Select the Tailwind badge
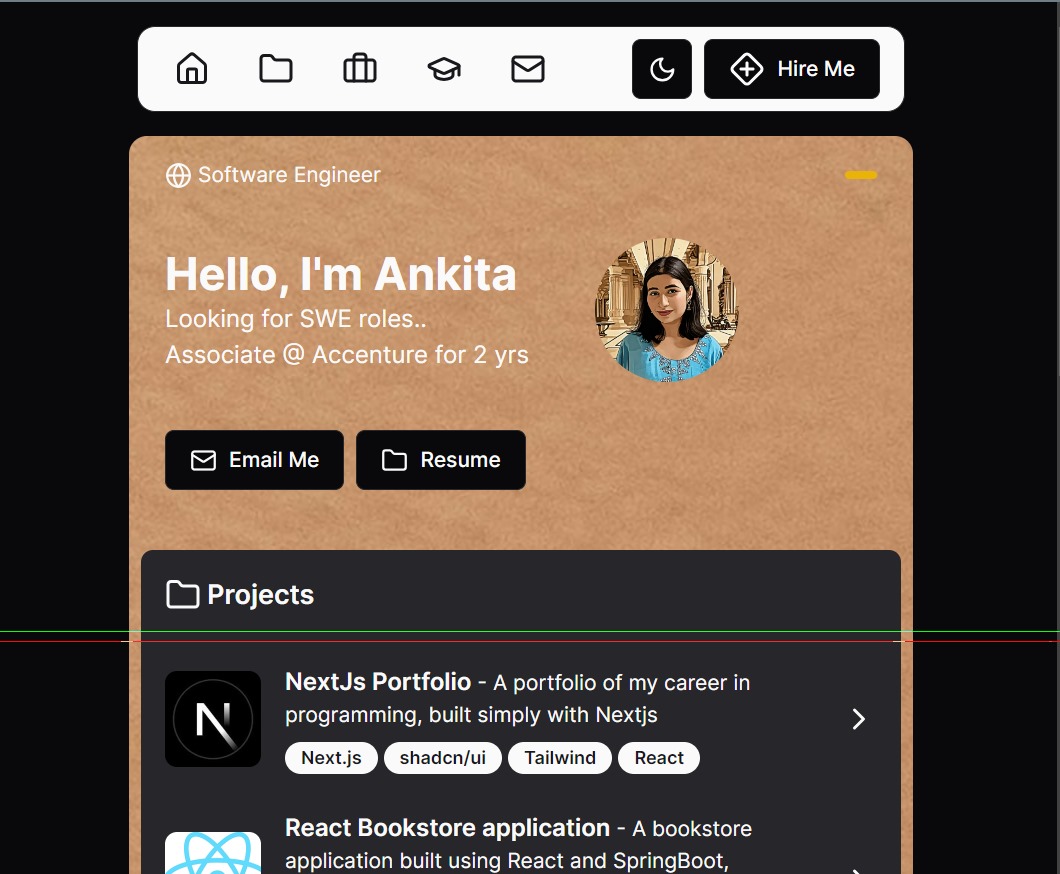This screenshot has height=874, width=1060. [x=559, y=757]
